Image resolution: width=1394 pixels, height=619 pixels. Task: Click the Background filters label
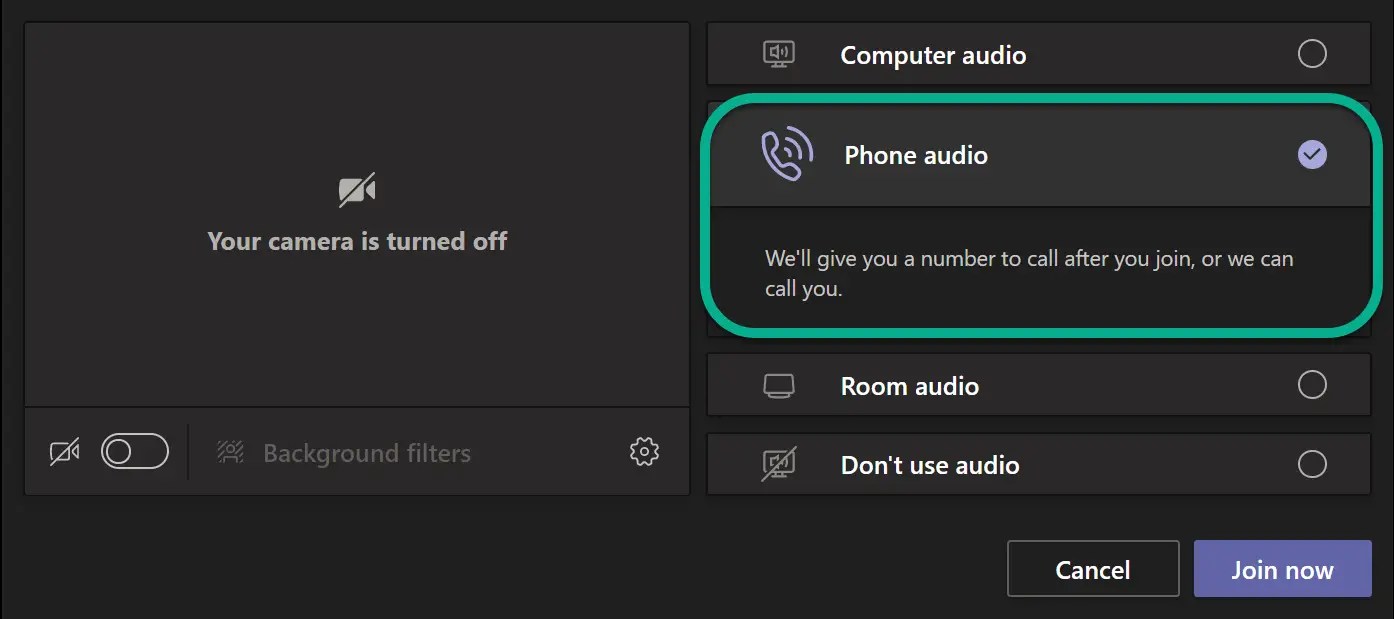coord(366,453)
